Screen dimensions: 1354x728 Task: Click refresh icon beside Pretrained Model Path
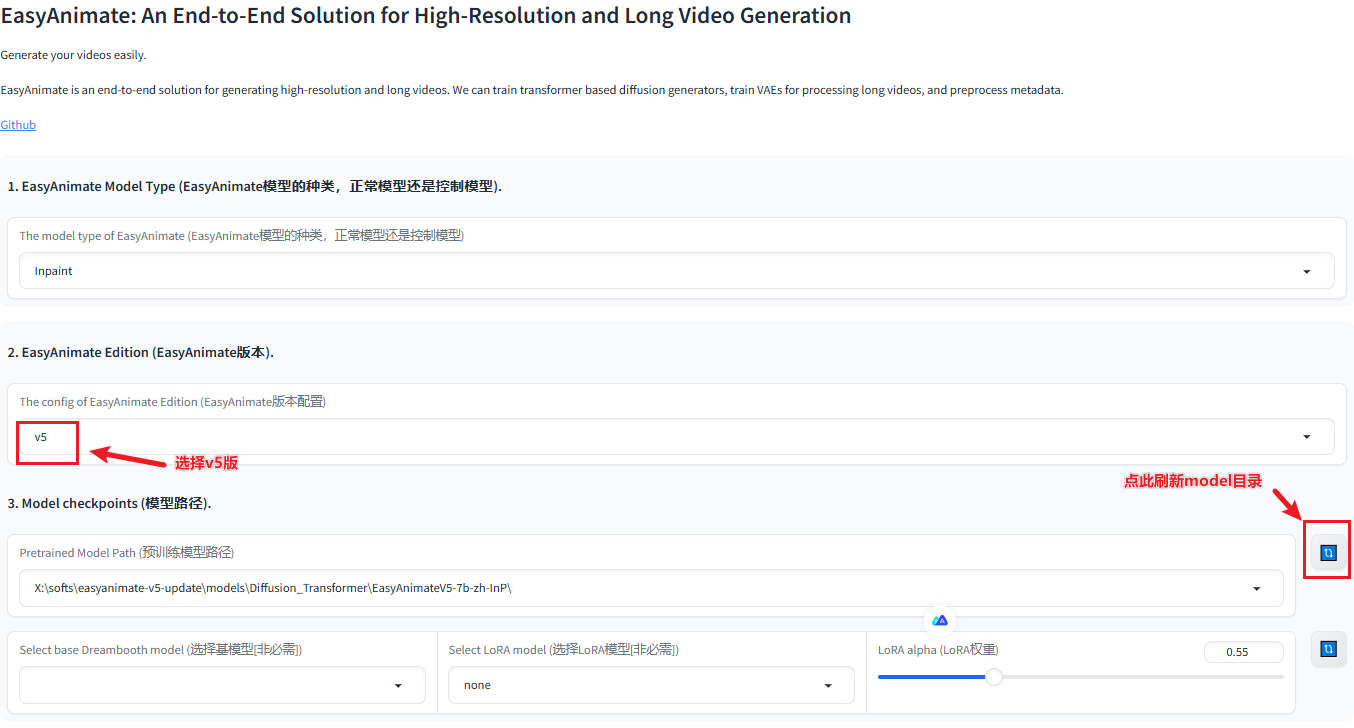tap(1328, 552)
